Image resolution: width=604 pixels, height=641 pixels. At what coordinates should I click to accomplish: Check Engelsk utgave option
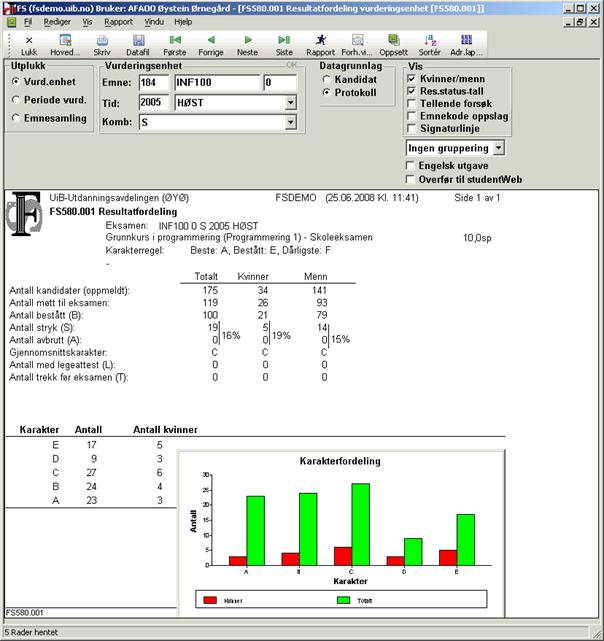point(409,166)
